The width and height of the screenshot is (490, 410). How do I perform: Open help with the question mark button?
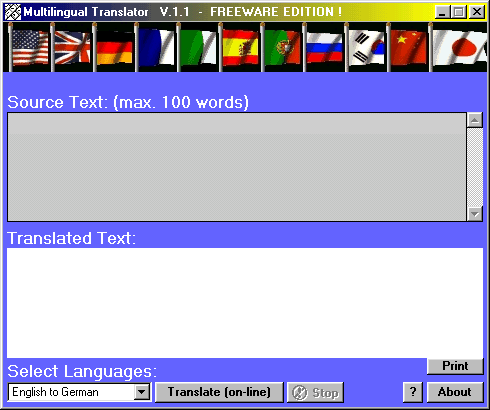tap(413, 392)
